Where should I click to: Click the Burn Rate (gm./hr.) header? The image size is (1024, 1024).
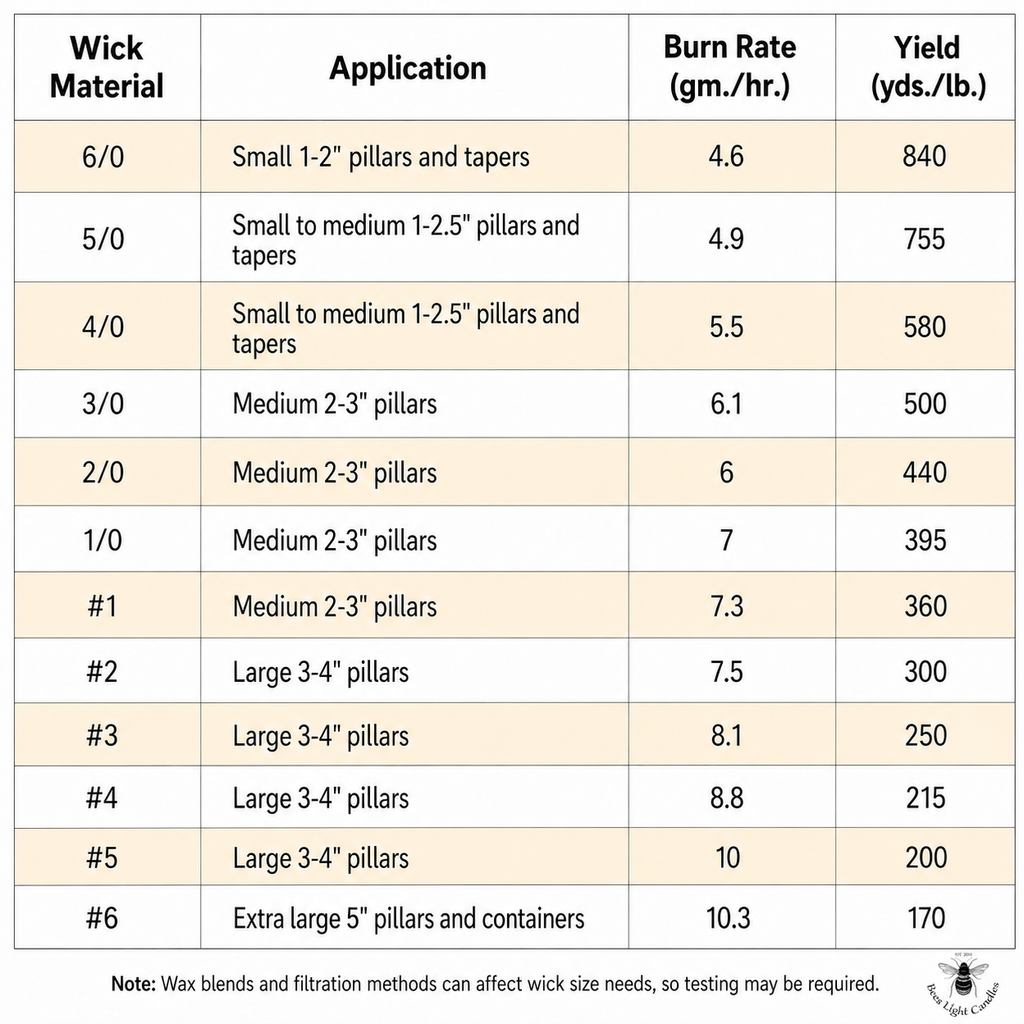click(x=730, y=67)
